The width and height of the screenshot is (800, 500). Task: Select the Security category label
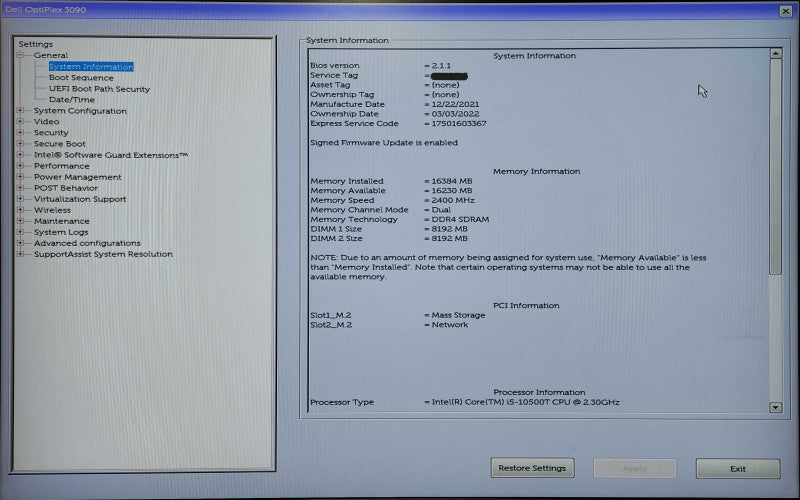pyautogui.click(x=51, y=133)
